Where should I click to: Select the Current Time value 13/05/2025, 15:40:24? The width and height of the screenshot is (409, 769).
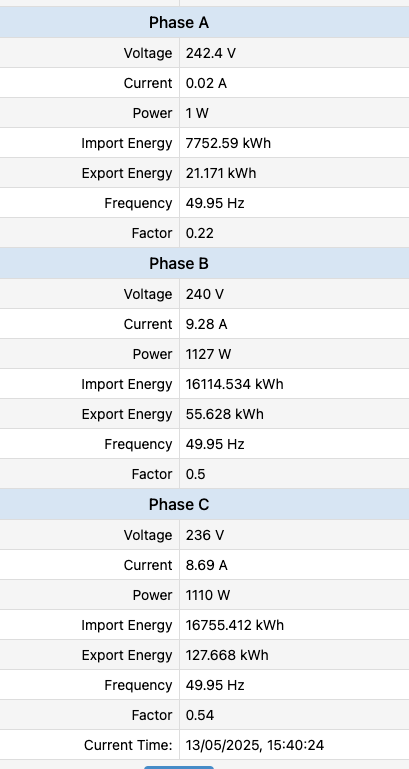coord(255,745)
